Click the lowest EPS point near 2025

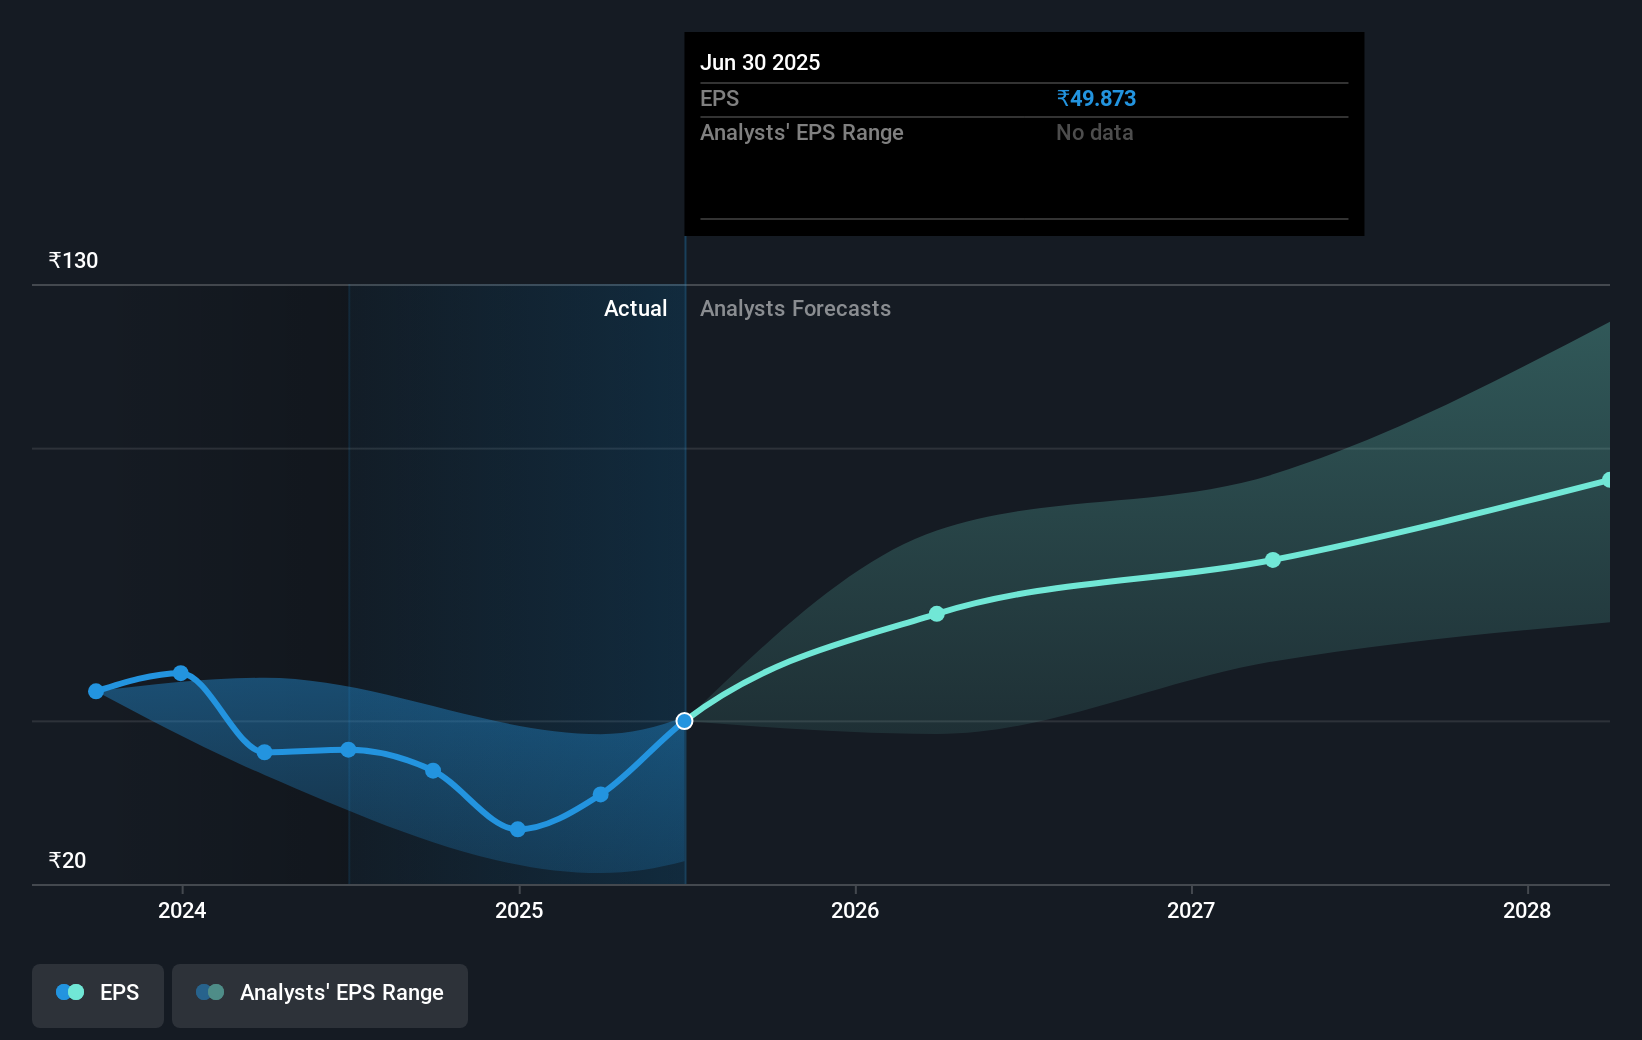(518, 829)
